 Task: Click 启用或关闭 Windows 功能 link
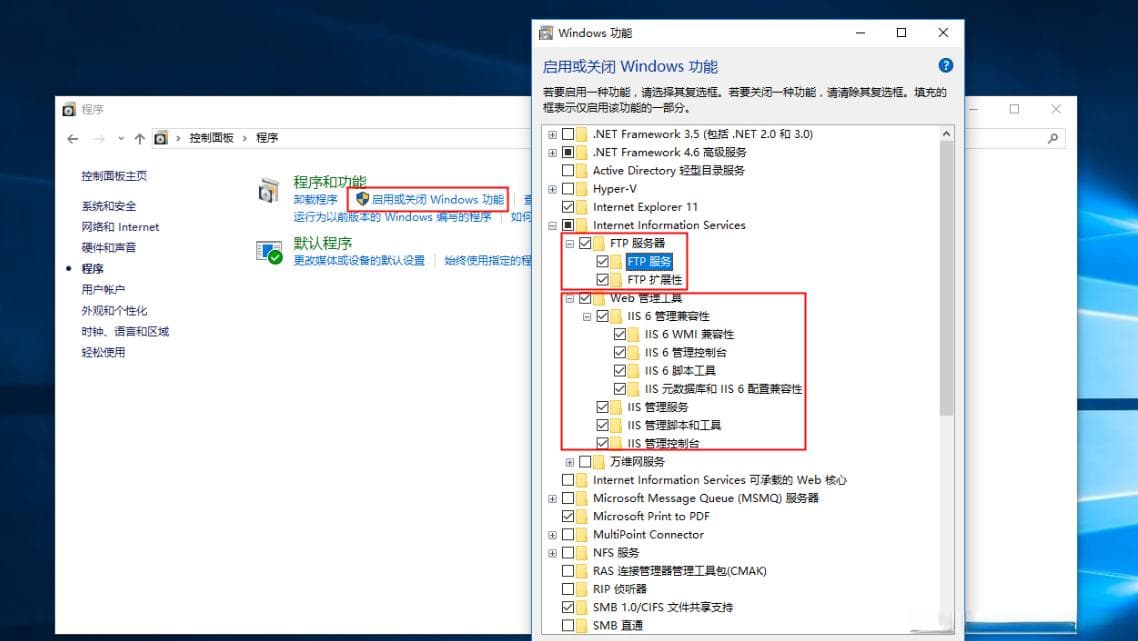tap(438, 200)
